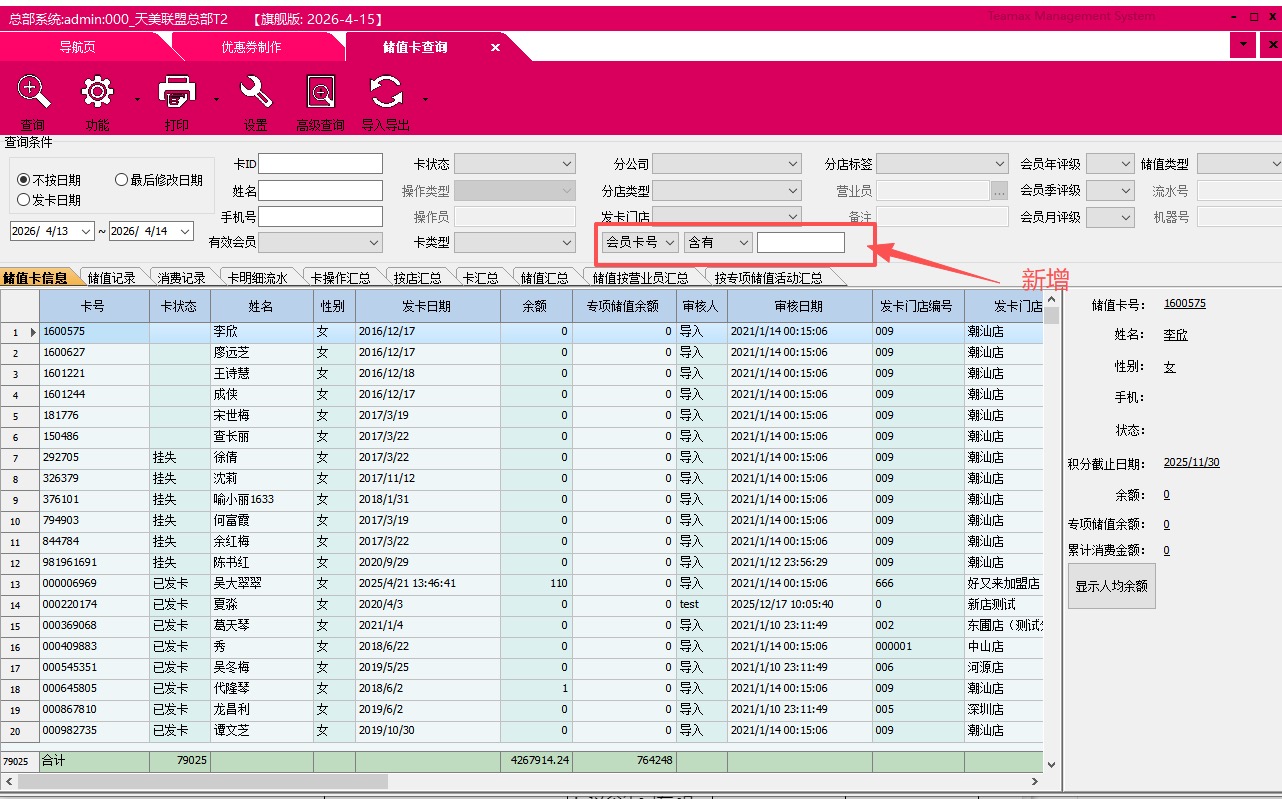The width and height of the screenshot is (1282, 799).
Task: Expand the 分公司 dropdown list
Action: tap(793, 164)
